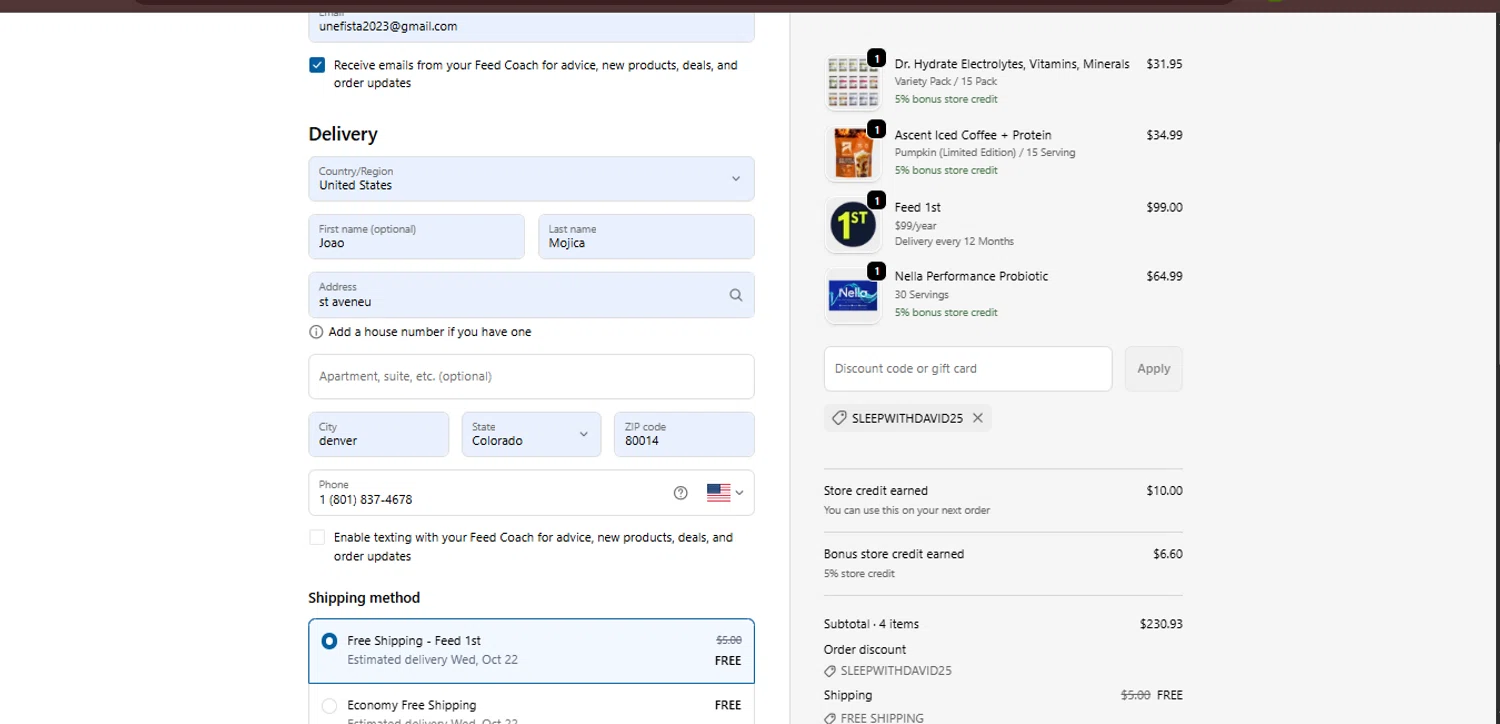Click the phone help question mark icon

click(x=681, y=493)
